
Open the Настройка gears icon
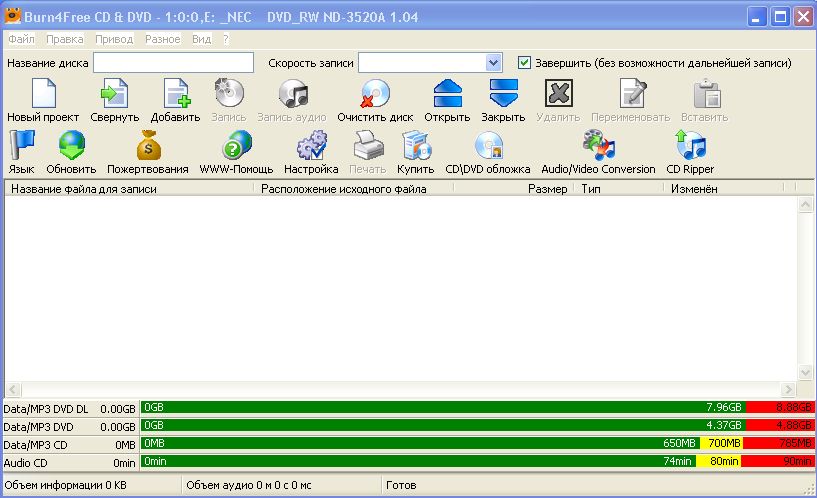312,145
